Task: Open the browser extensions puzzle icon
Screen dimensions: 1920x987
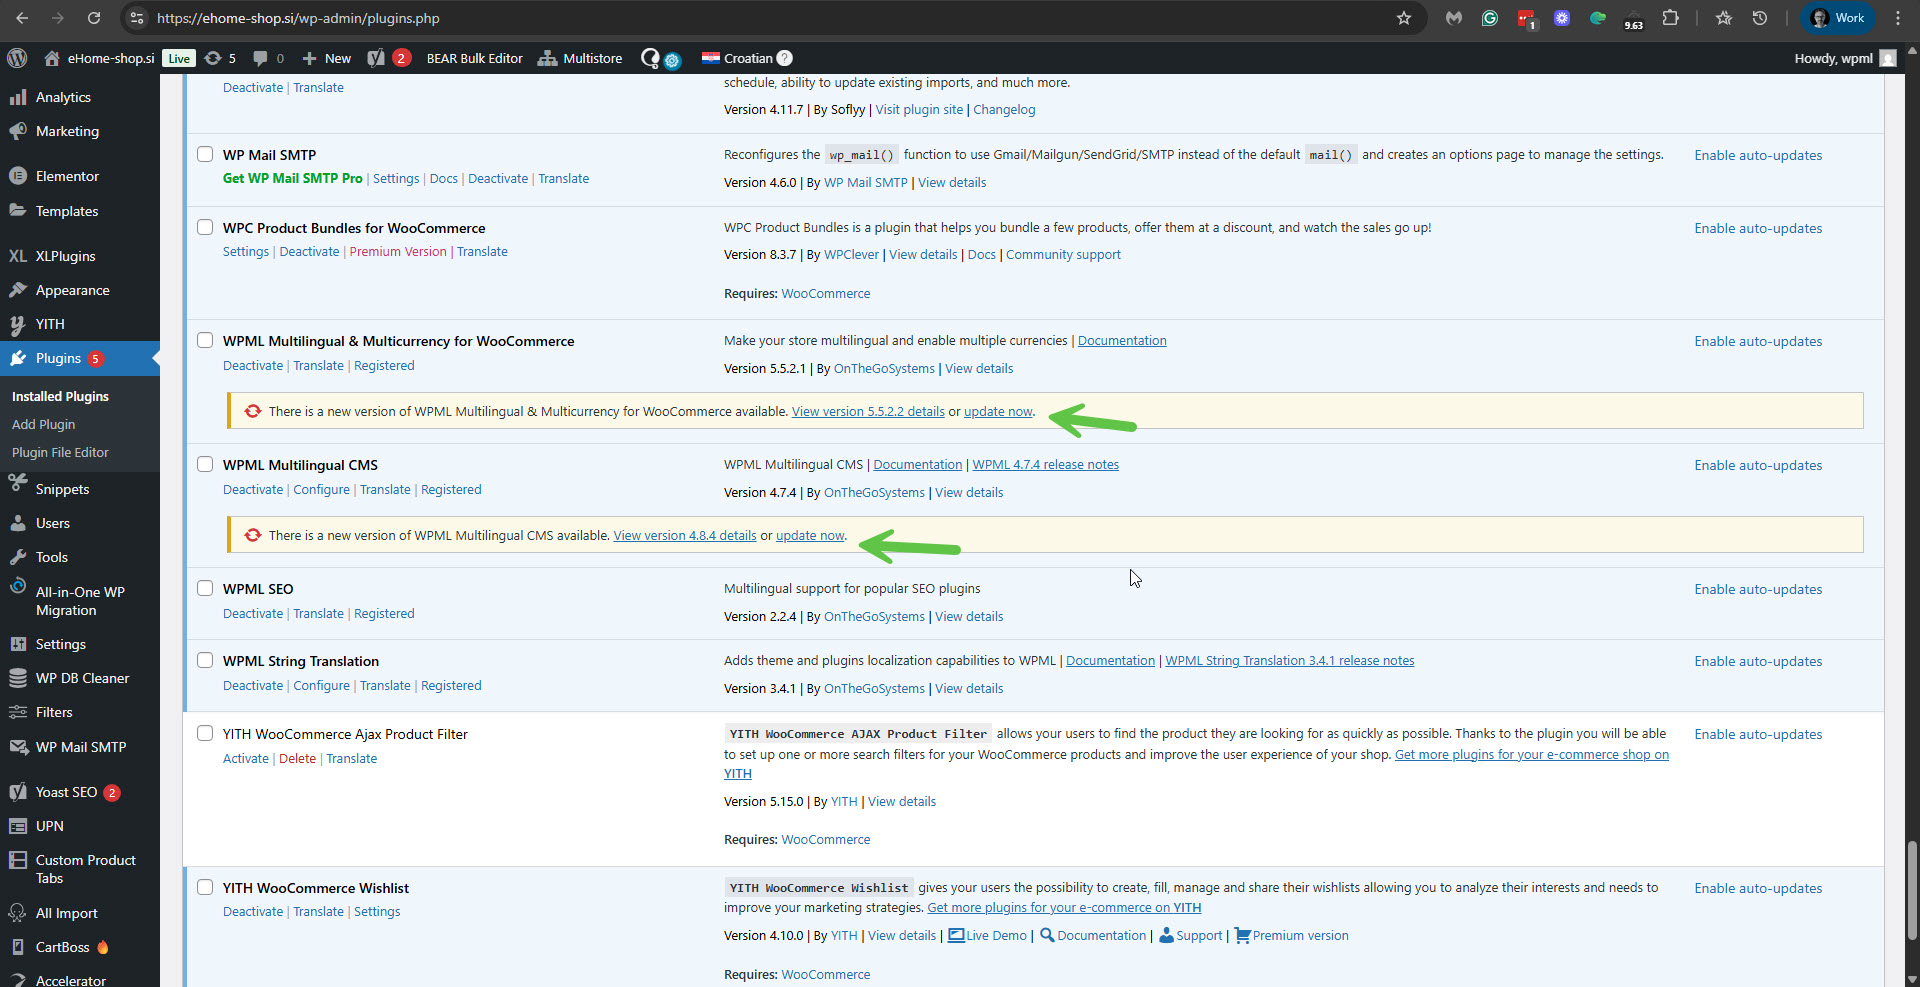Action: coord(1670,18)
